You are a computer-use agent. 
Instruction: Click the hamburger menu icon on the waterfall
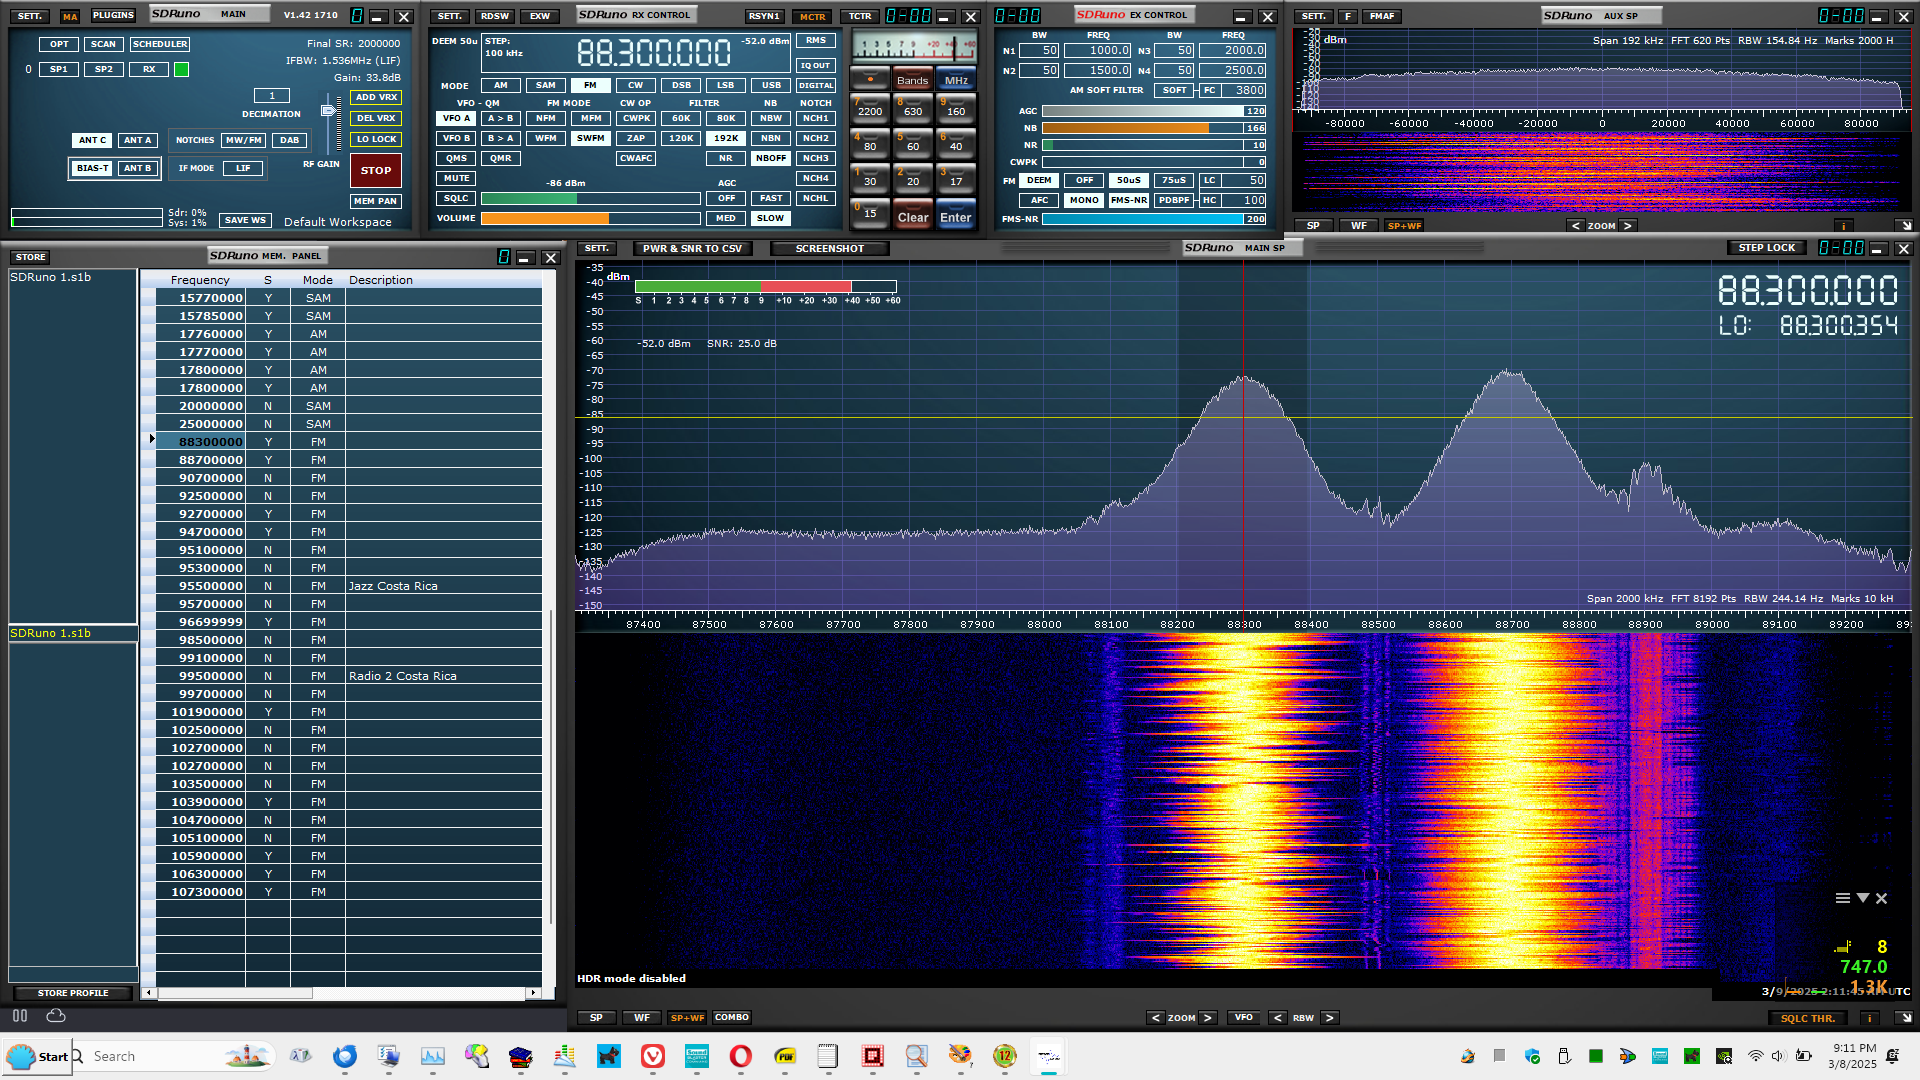[1842, 898]
